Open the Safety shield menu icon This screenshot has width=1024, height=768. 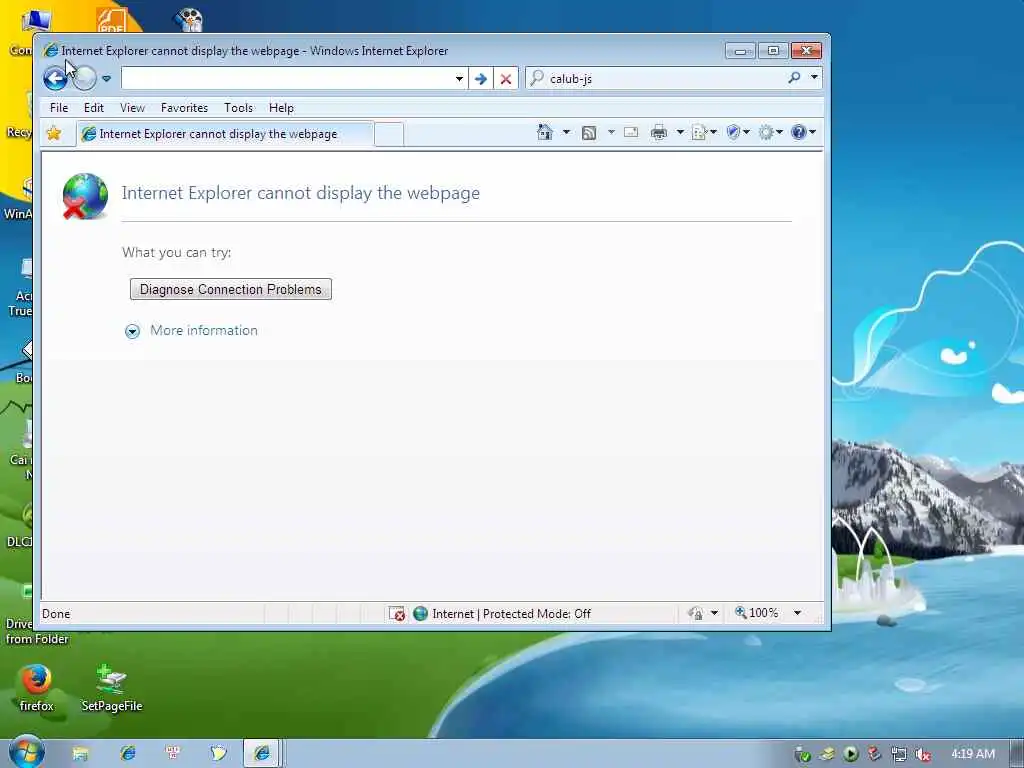coord(738,133)
